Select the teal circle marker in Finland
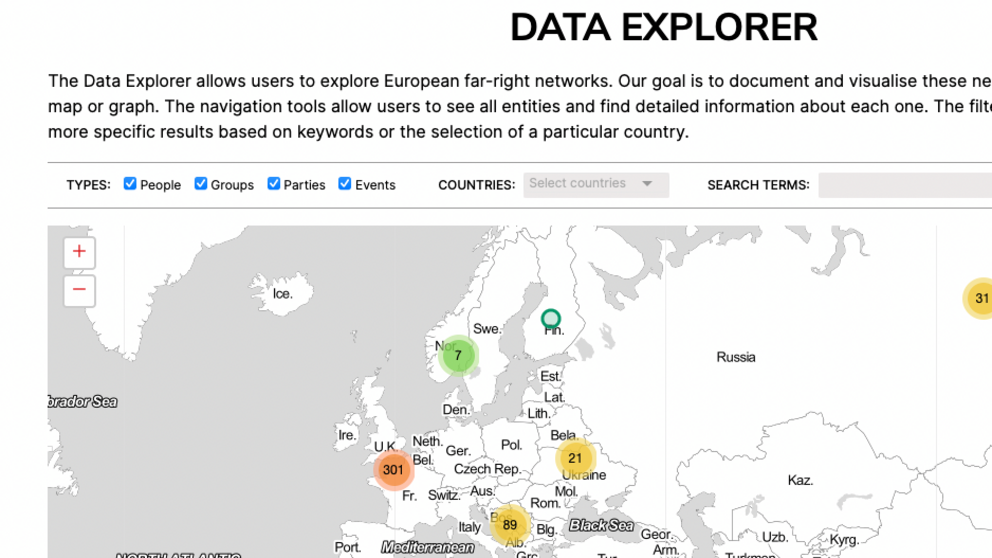 (x=550, y=319)
